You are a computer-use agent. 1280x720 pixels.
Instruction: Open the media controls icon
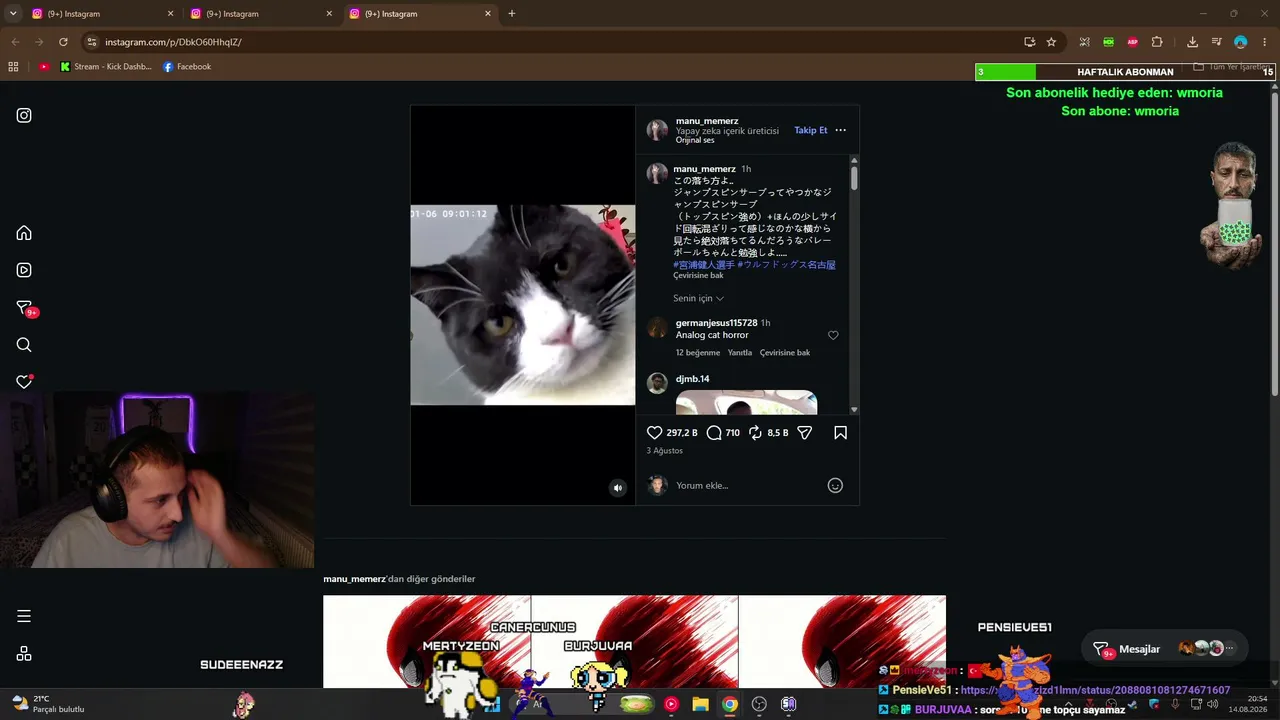(x=1216, y=42)
